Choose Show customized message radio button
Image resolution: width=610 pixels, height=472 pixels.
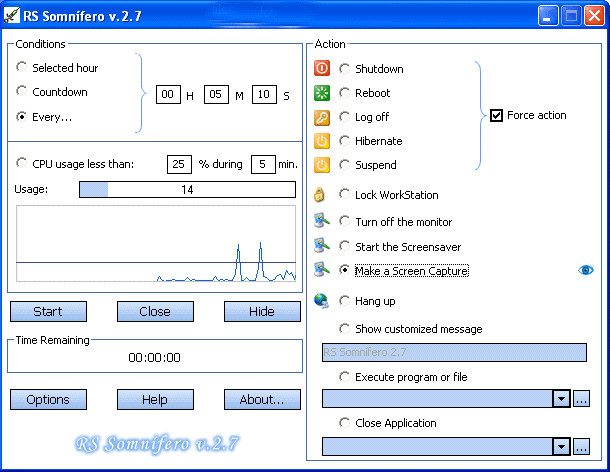pyautogui.click(x=344, y=329)
